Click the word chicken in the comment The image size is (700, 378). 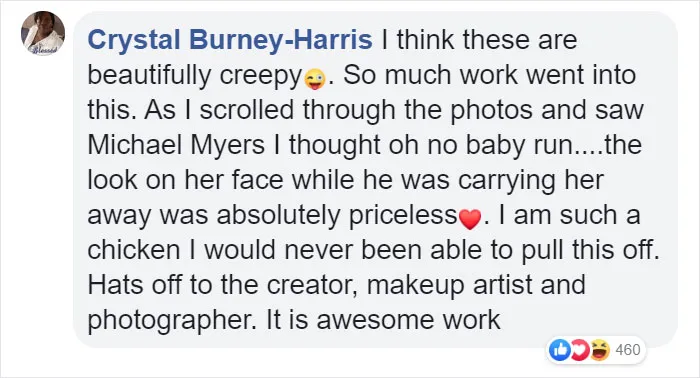pyautogui.click(x=133, y=250)
